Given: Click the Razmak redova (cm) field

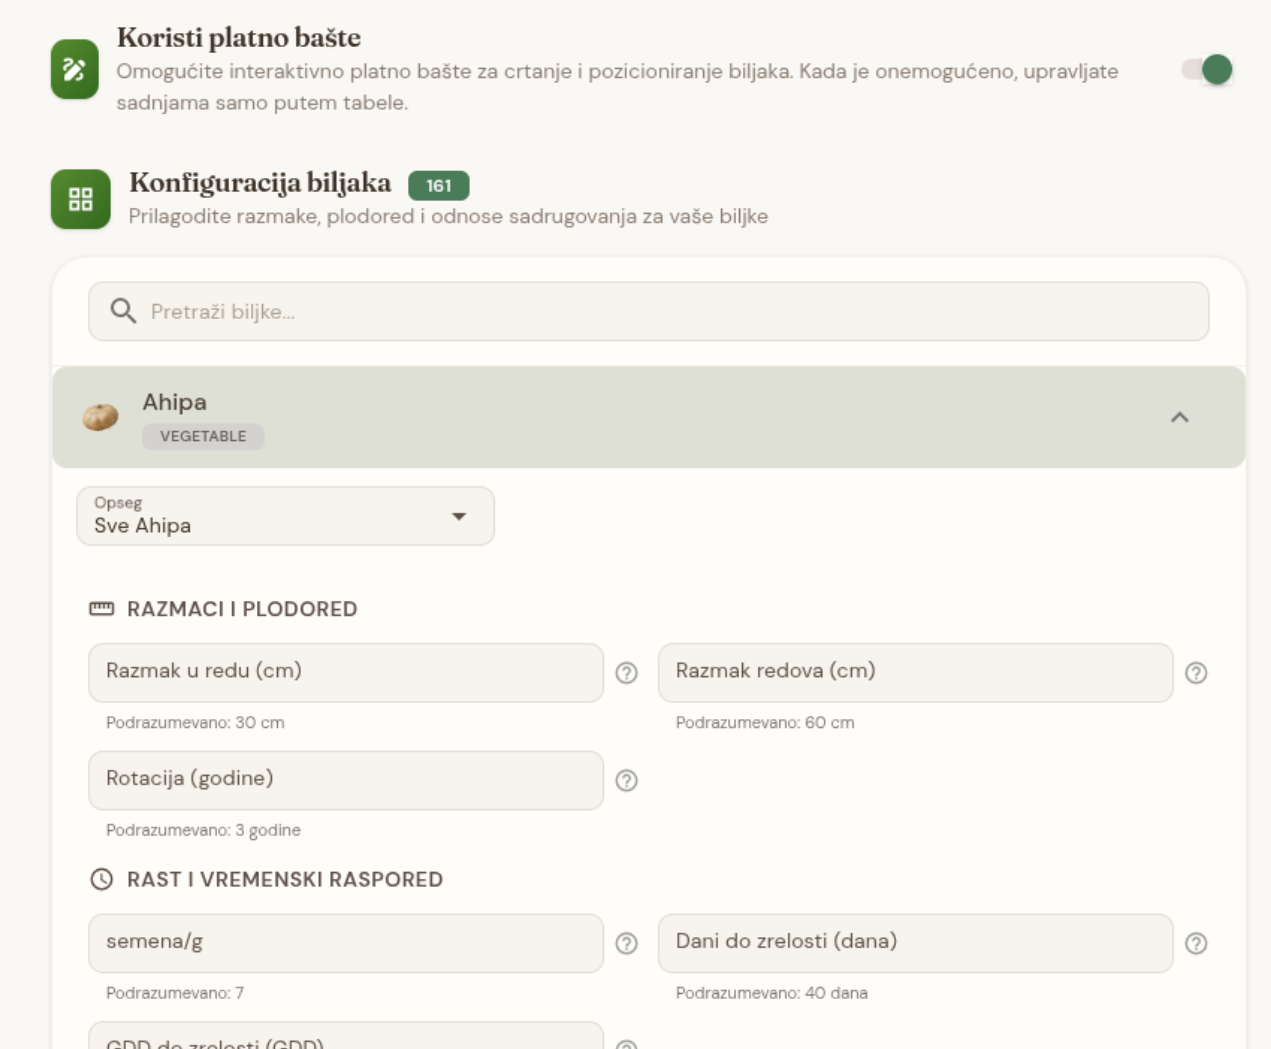Looking at the screenshot, I should tap(915, 672).
